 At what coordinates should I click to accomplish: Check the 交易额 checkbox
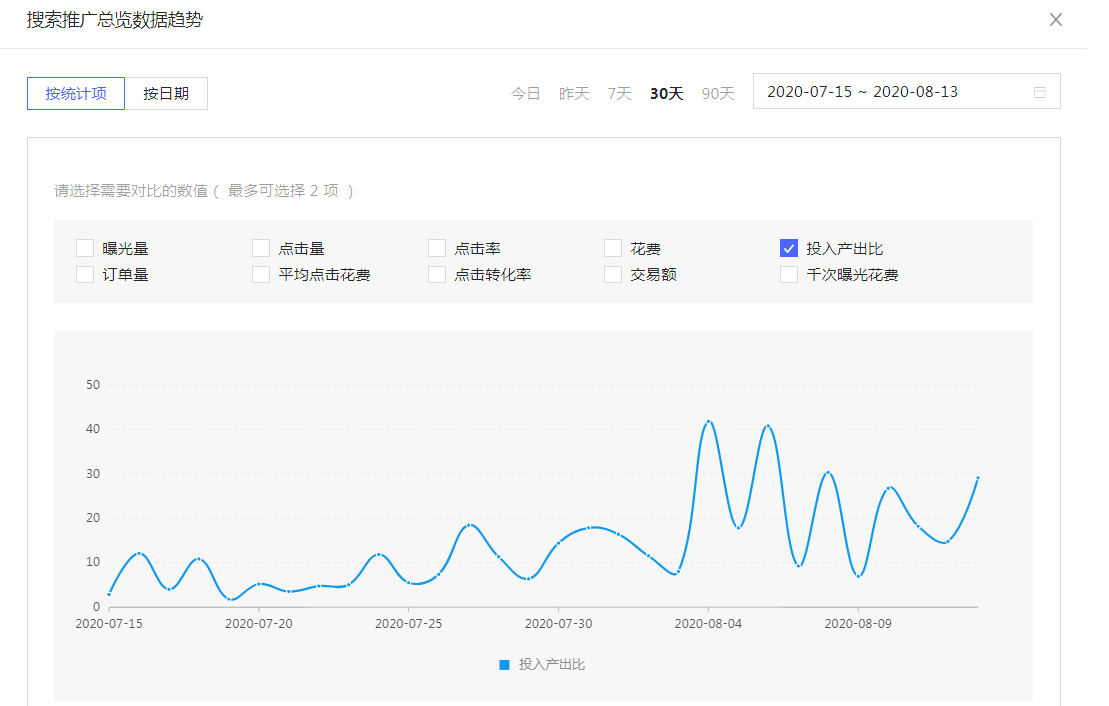(613, 274)
